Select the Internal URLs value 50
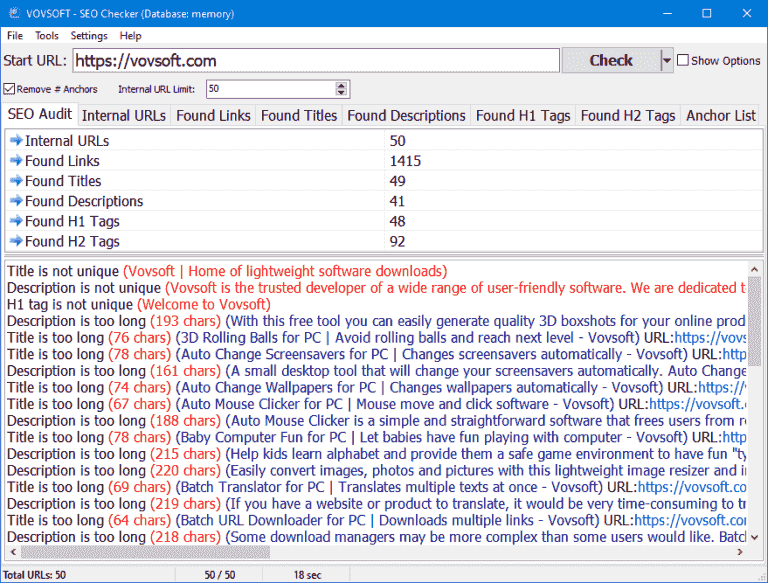Screen dimensions: 768x583 tap(397, 141)
